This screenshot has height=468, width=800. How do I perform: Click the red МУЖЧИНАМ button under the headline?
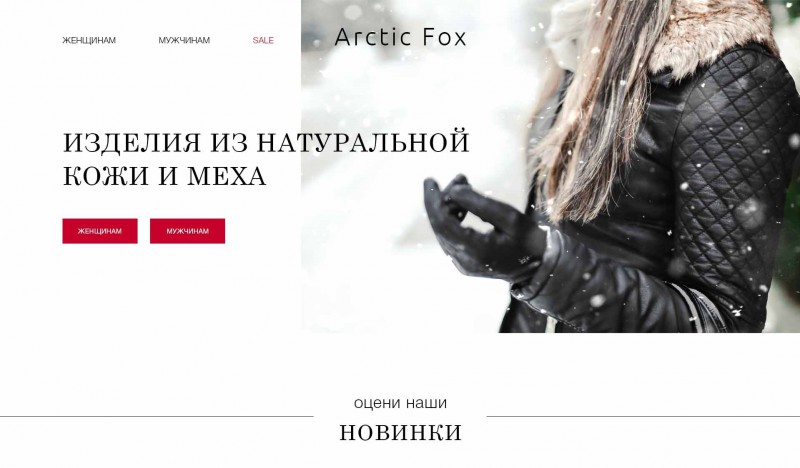[187, 231]
